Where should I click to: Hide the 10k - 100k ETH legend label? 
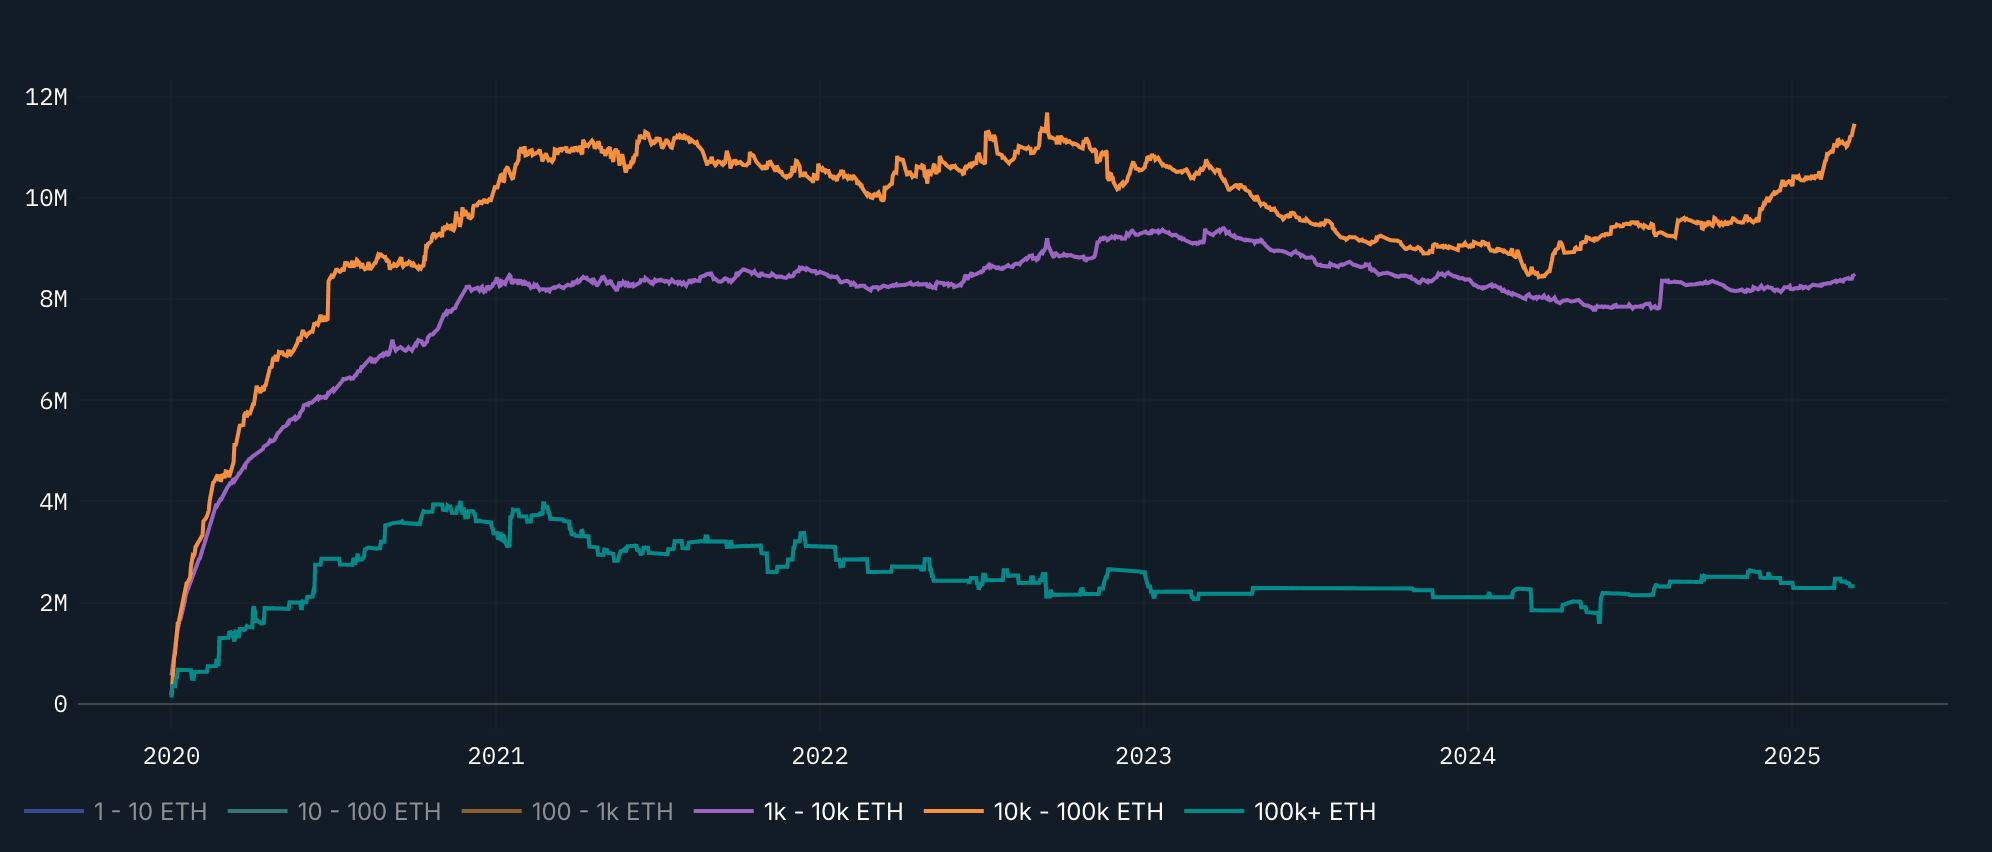1078,812
